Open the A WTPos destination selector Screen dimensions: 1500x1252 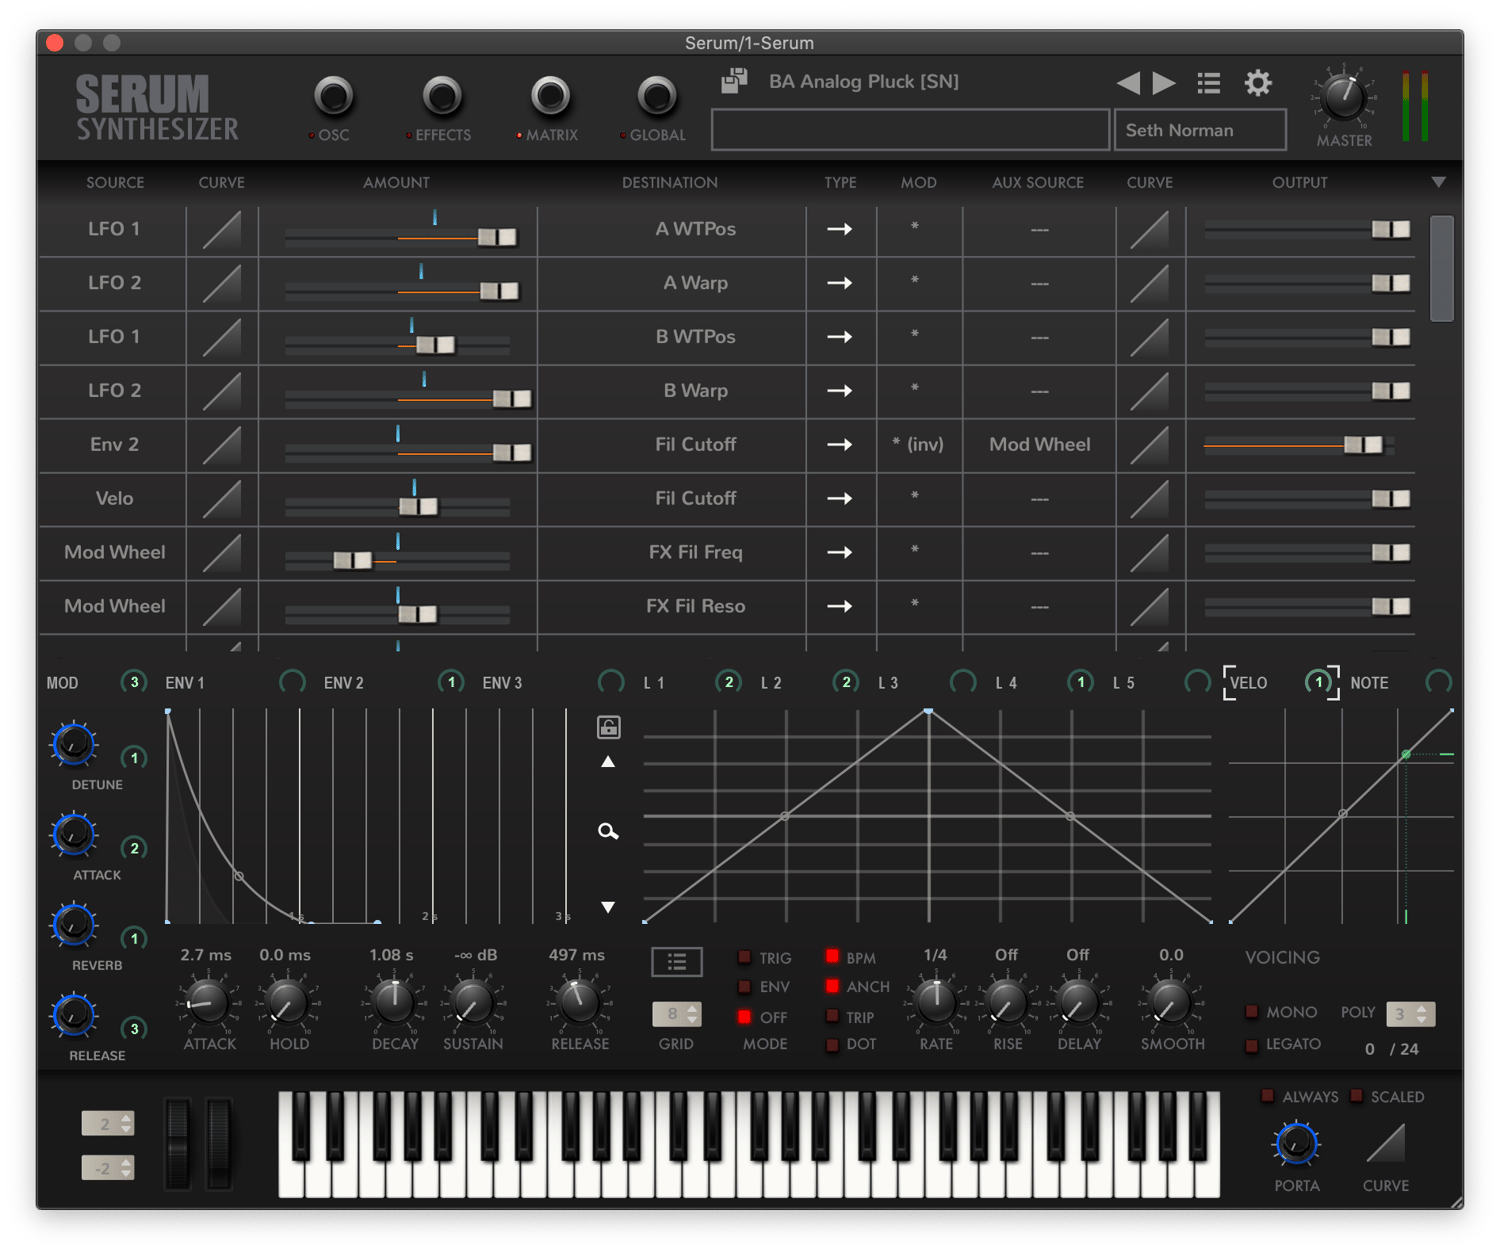point(695,229)
